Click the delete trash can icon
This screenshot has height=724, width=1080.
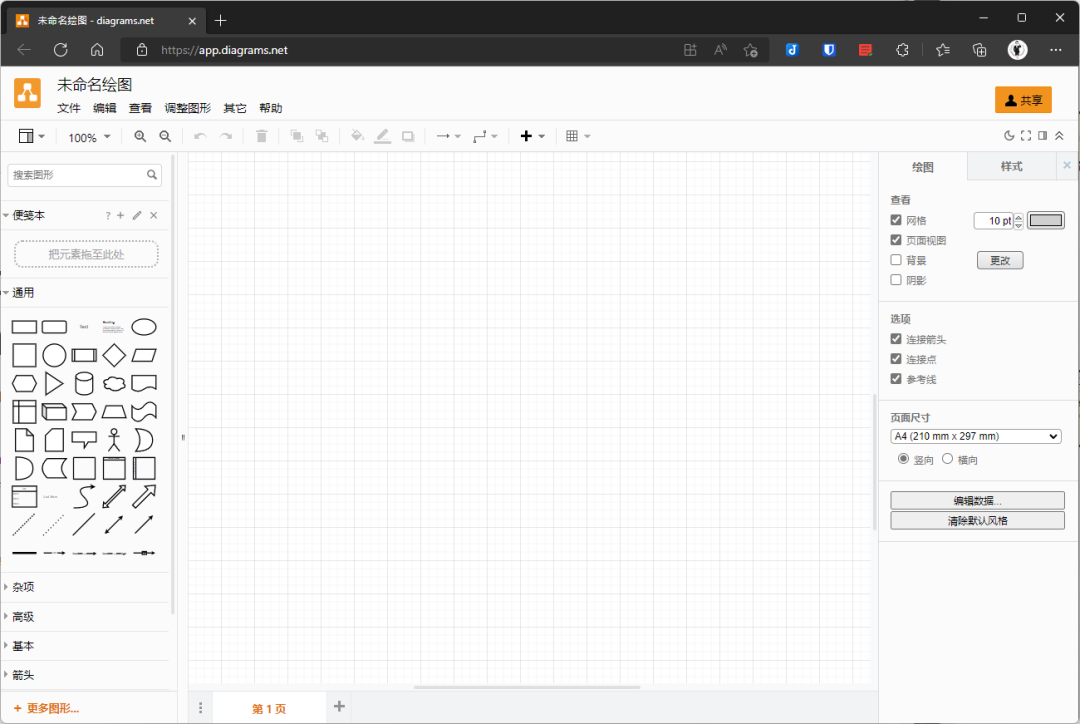coord(262,137)
